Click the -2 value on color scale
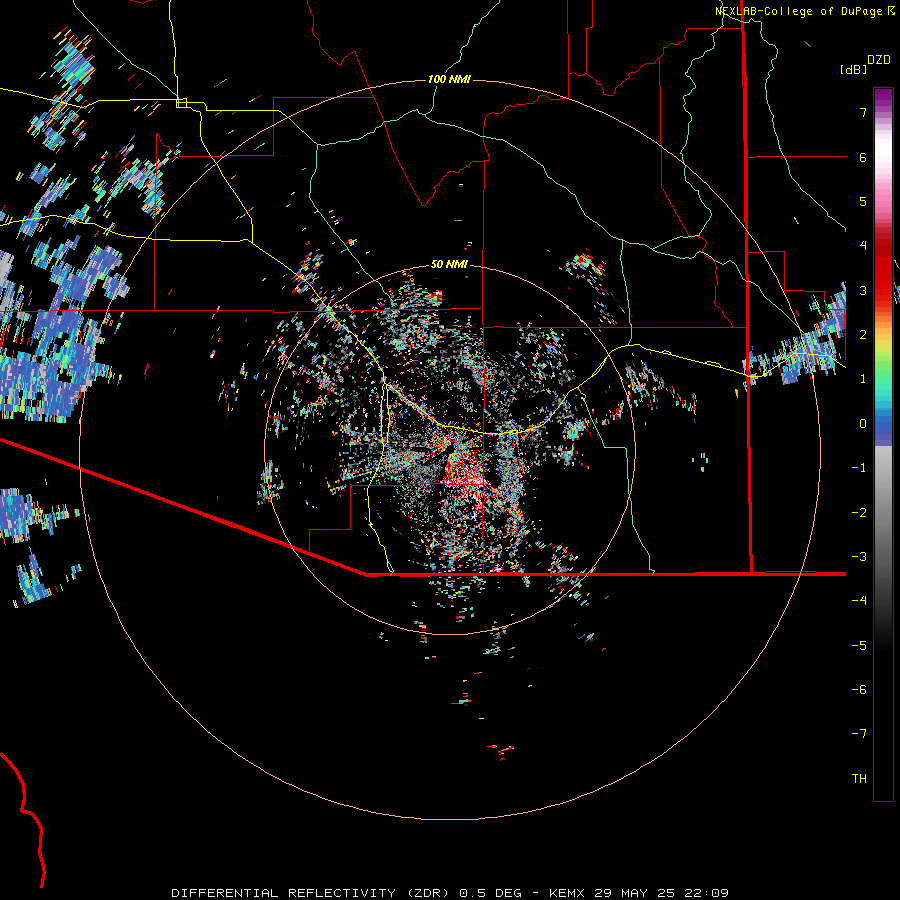Viewport: 900px width, 900px height. [859, 513]
